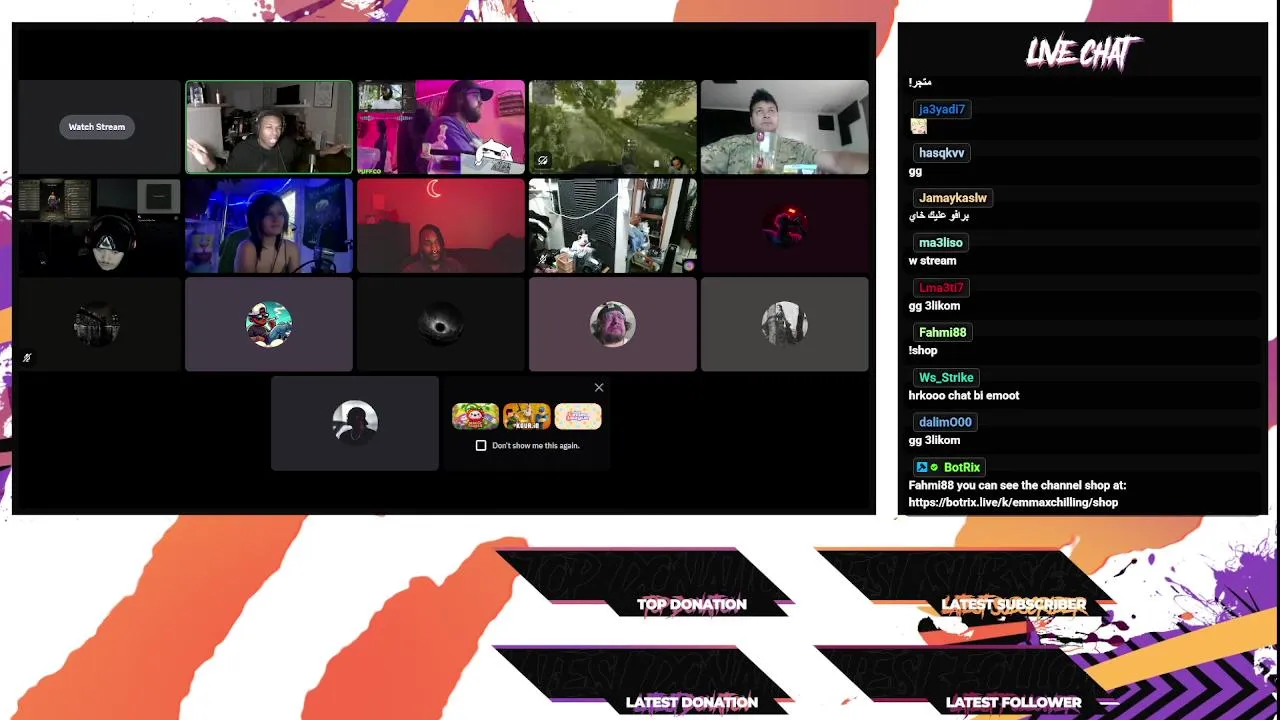Click the blue badge icon beside BotRix
This screenshot has width=1280, height=720.
point(922,467)
